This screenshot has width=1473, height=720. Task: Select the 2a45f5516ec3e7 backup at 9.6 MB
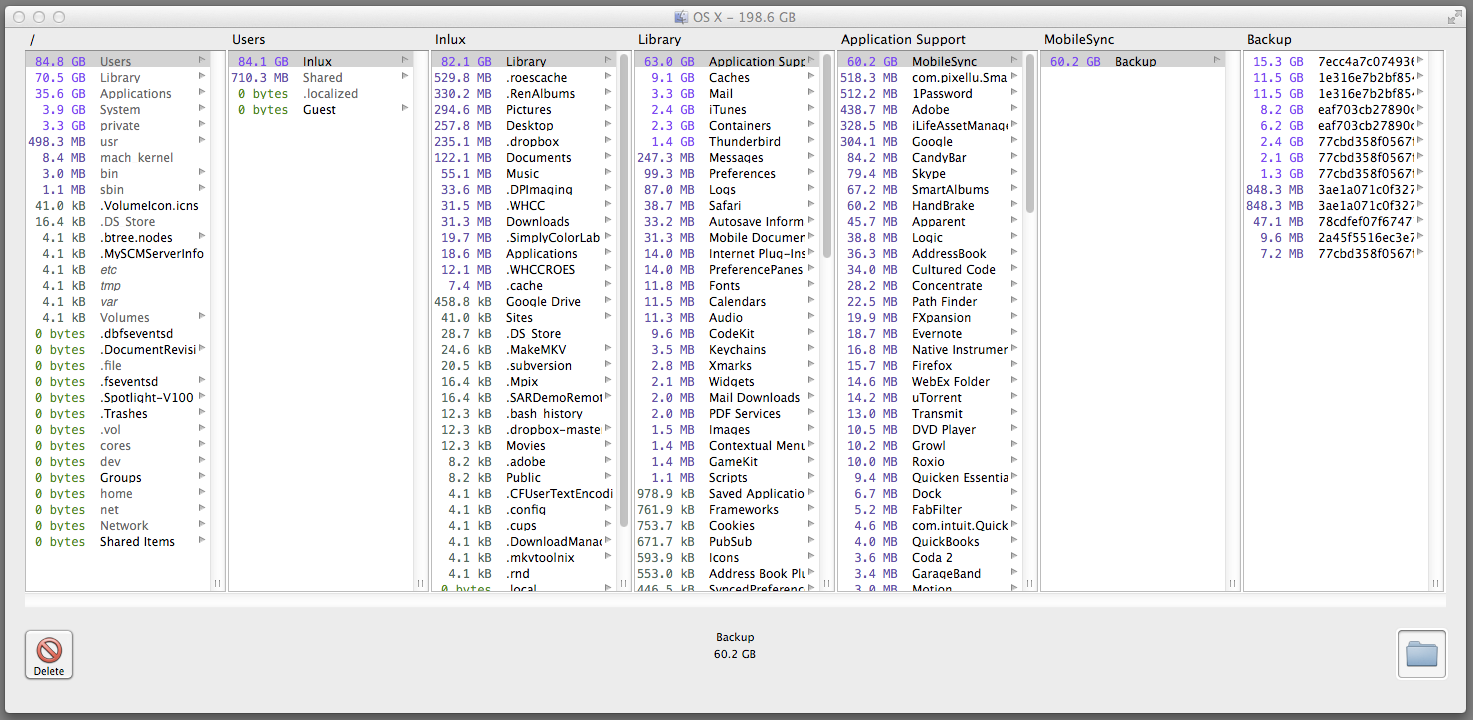click(1336, 237)
